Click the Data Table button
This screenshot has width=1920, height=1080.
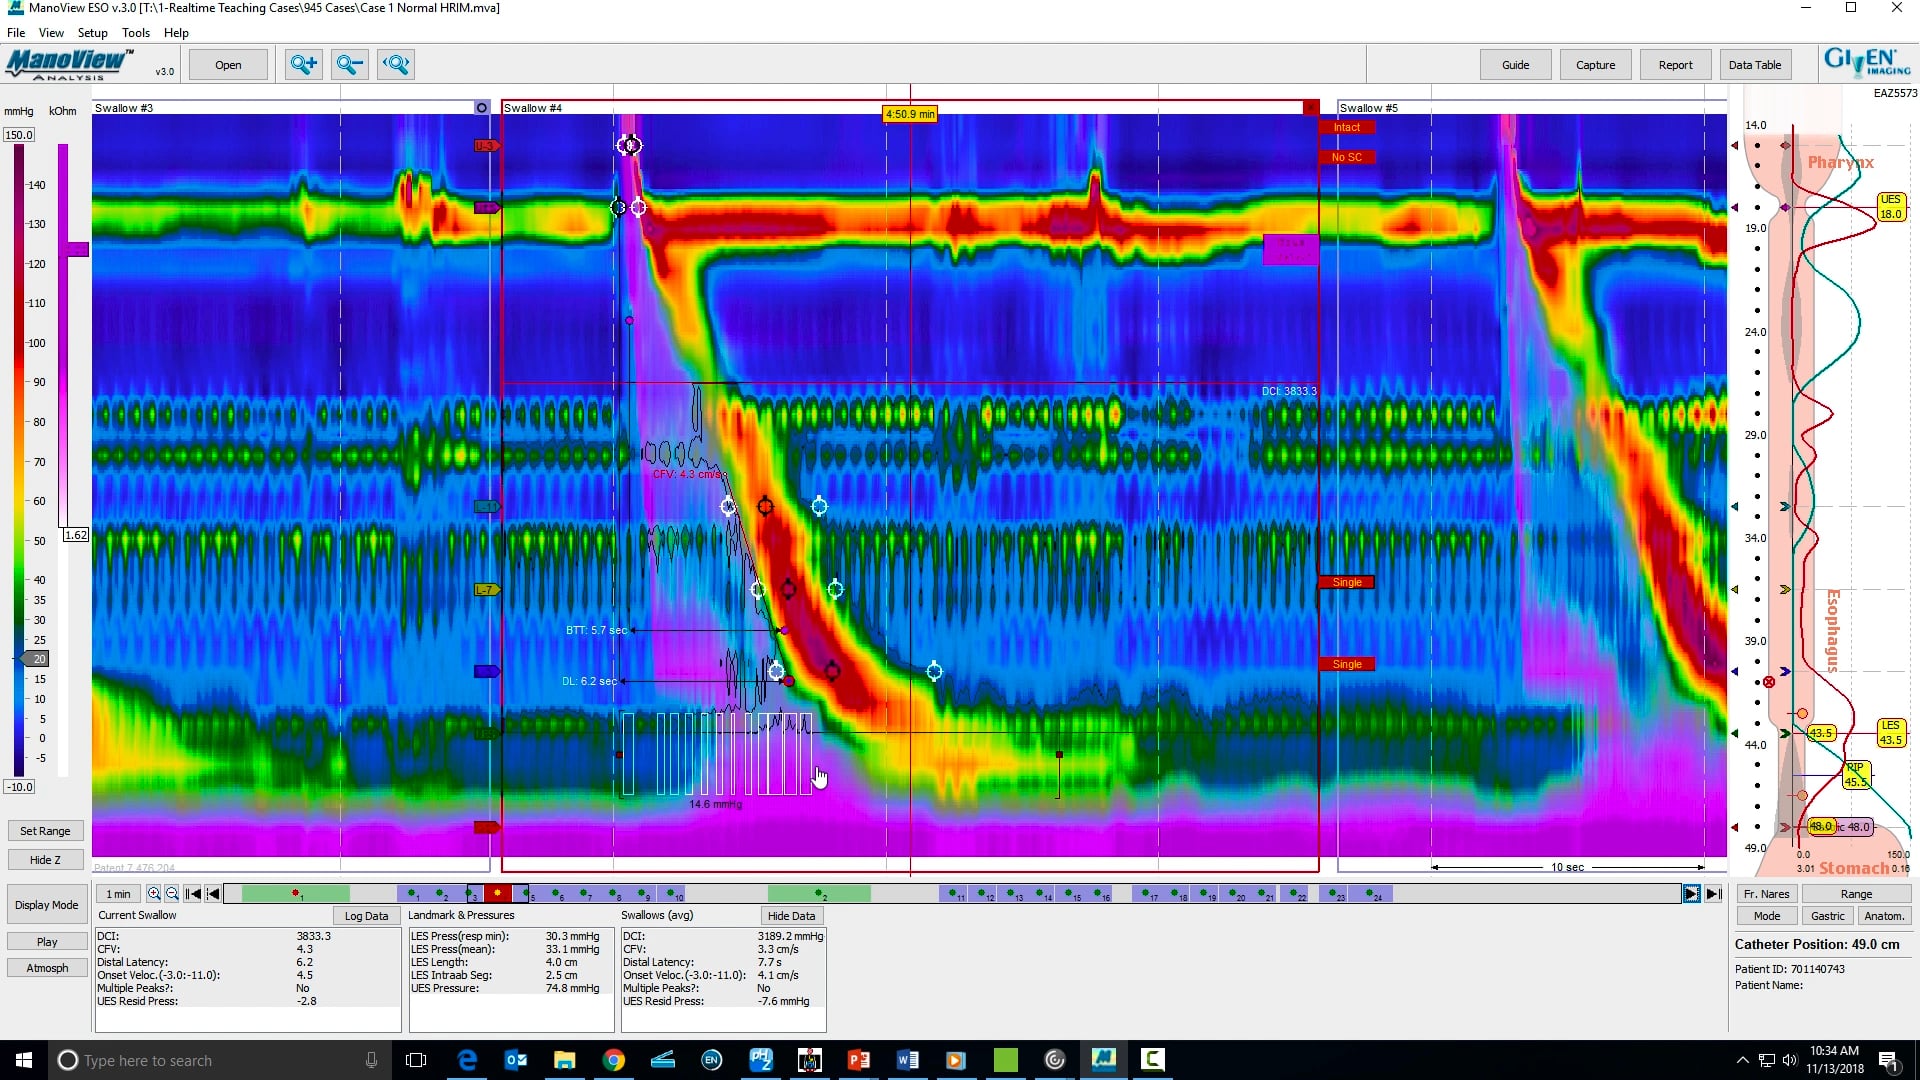click(1754, 65)
